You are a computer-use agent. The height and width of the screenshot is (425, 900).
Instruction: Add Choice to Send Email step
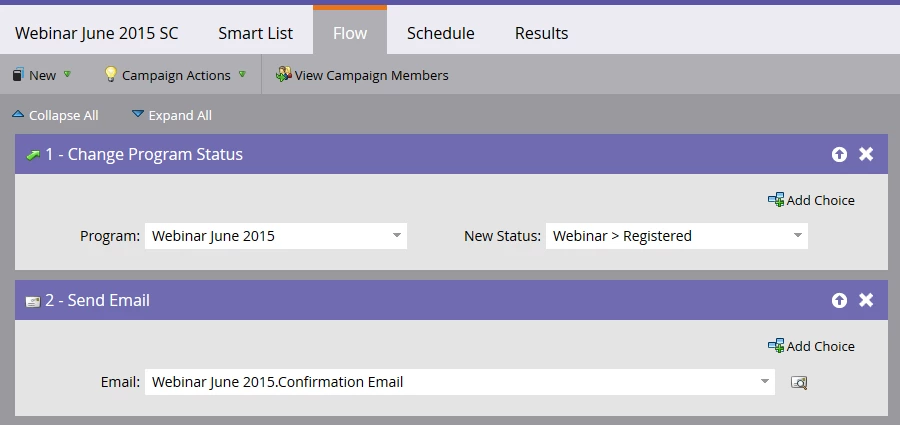[x=811, y=346]
